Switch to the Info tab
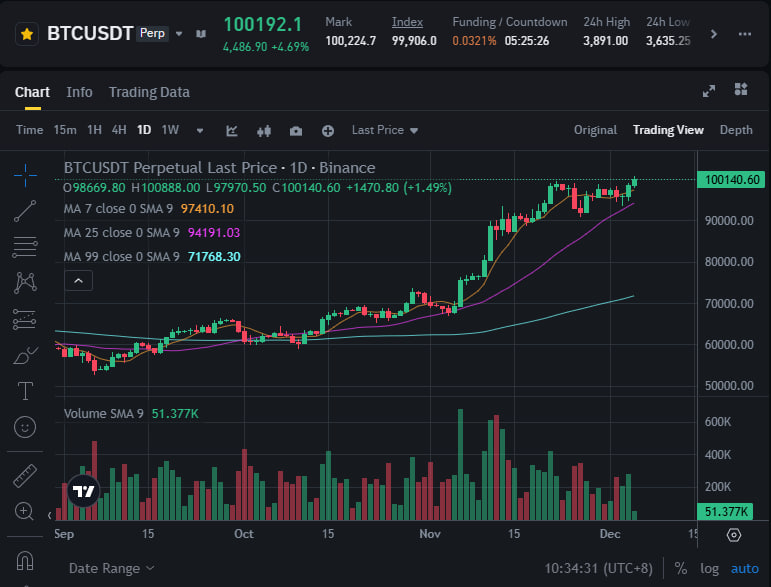Image resolution: width=771 pixels, height=587 pixels. tap(79, 92)
